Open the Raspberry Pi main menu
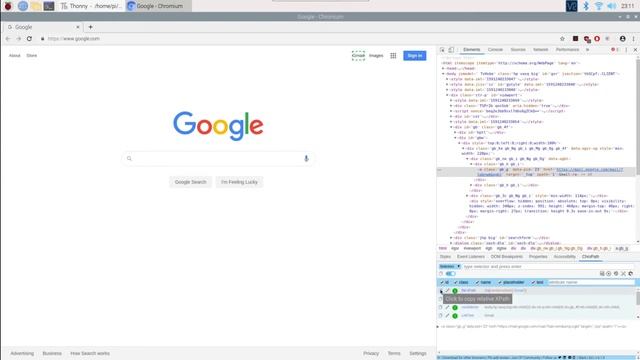Screen dimensions: 640x360 pyautogui.click(x=8, y=6)
